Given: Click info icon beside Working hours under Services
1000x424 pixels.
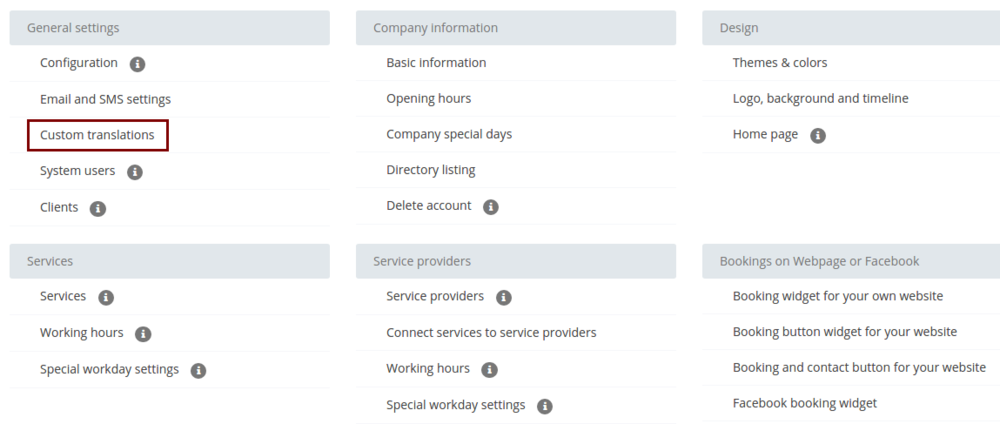Looking at the screenshot, I should point(143,333).
